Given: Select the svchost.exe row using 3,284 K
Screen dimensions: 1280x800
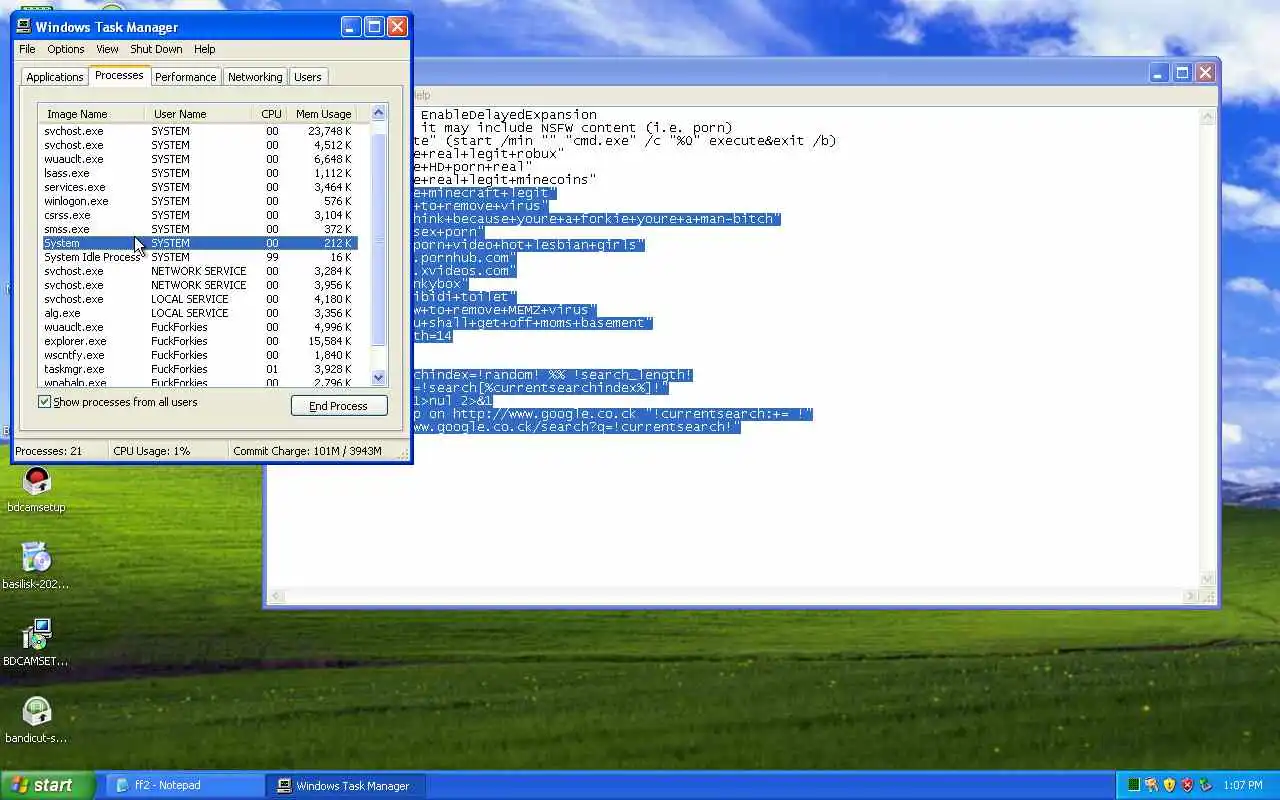Looking at the screenshot, I should (x=198, y=271).
